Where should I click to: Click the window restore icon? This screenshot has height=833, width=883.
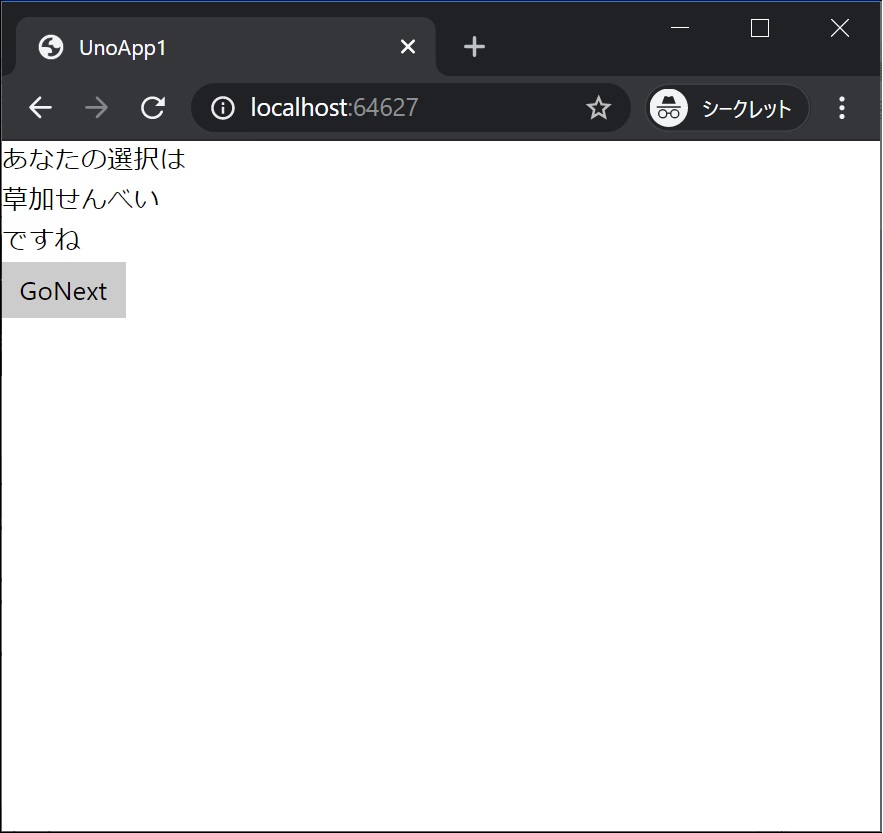[759, 28]
